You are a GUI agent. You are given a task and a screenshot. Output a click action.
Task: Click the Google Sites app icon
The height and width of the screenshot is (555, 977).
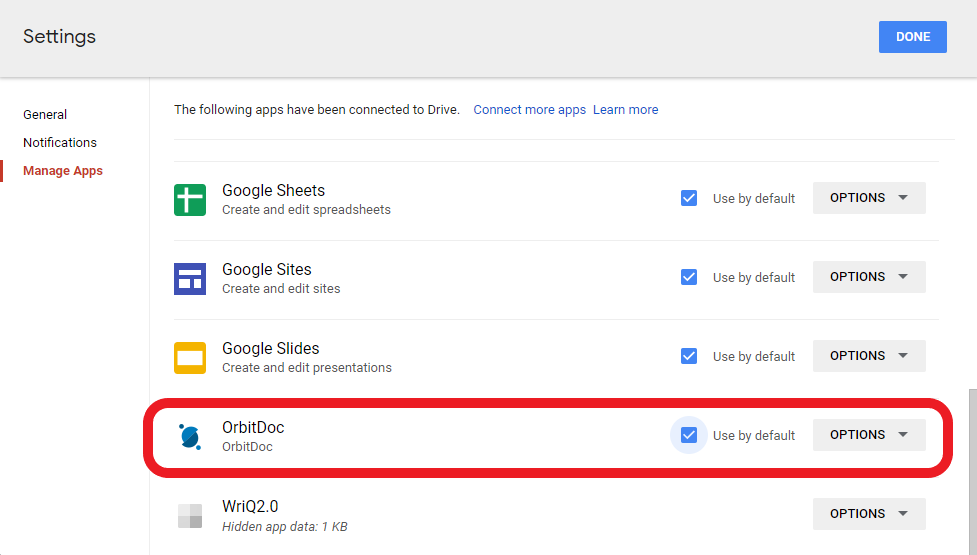click(x=189, y=278)
